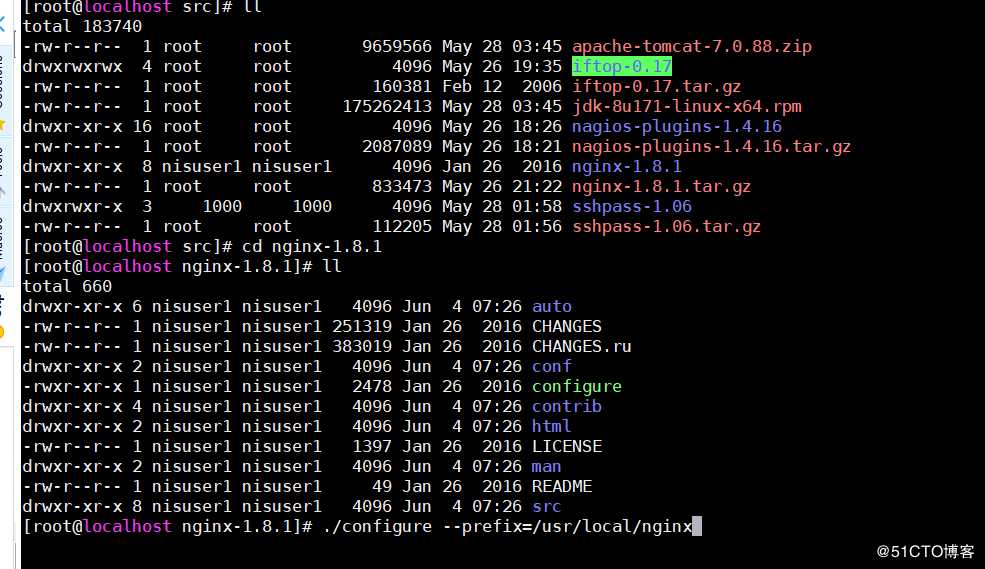This screenshot has height=569, width=985.
Task: Click the file size 251319
Action: pyautogui.click(x=362, y=327)
